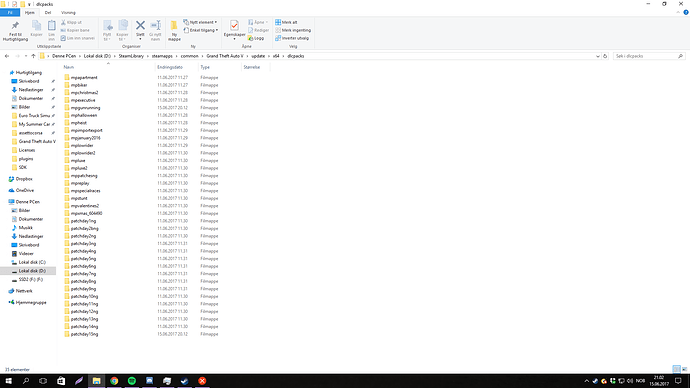Click Inverter utvalg to invert selection

pyautogui.click(x=292, y=38)
